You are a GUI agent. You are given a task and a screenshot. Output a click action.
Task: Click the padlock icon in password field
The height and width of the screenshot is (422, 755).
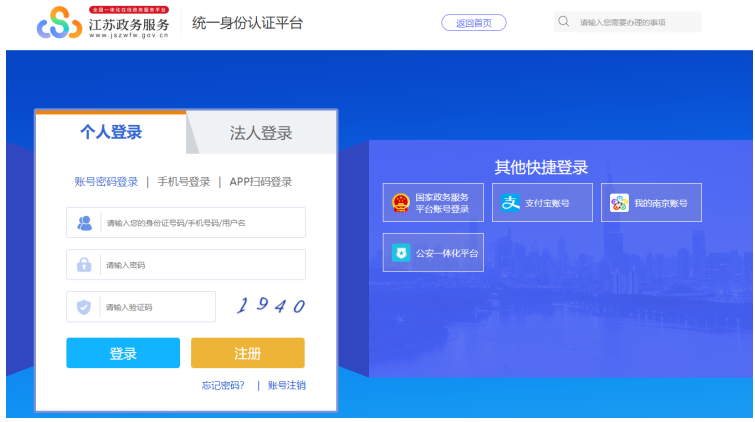pyautogui.click(x=84, y=264)
